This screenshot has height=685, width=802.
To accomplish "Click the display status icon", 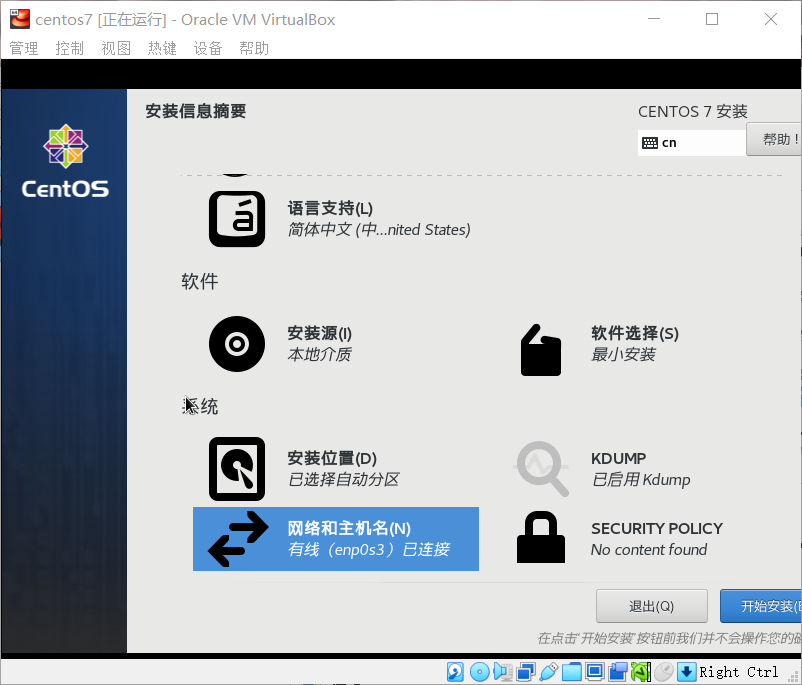I will click(595, 672).
